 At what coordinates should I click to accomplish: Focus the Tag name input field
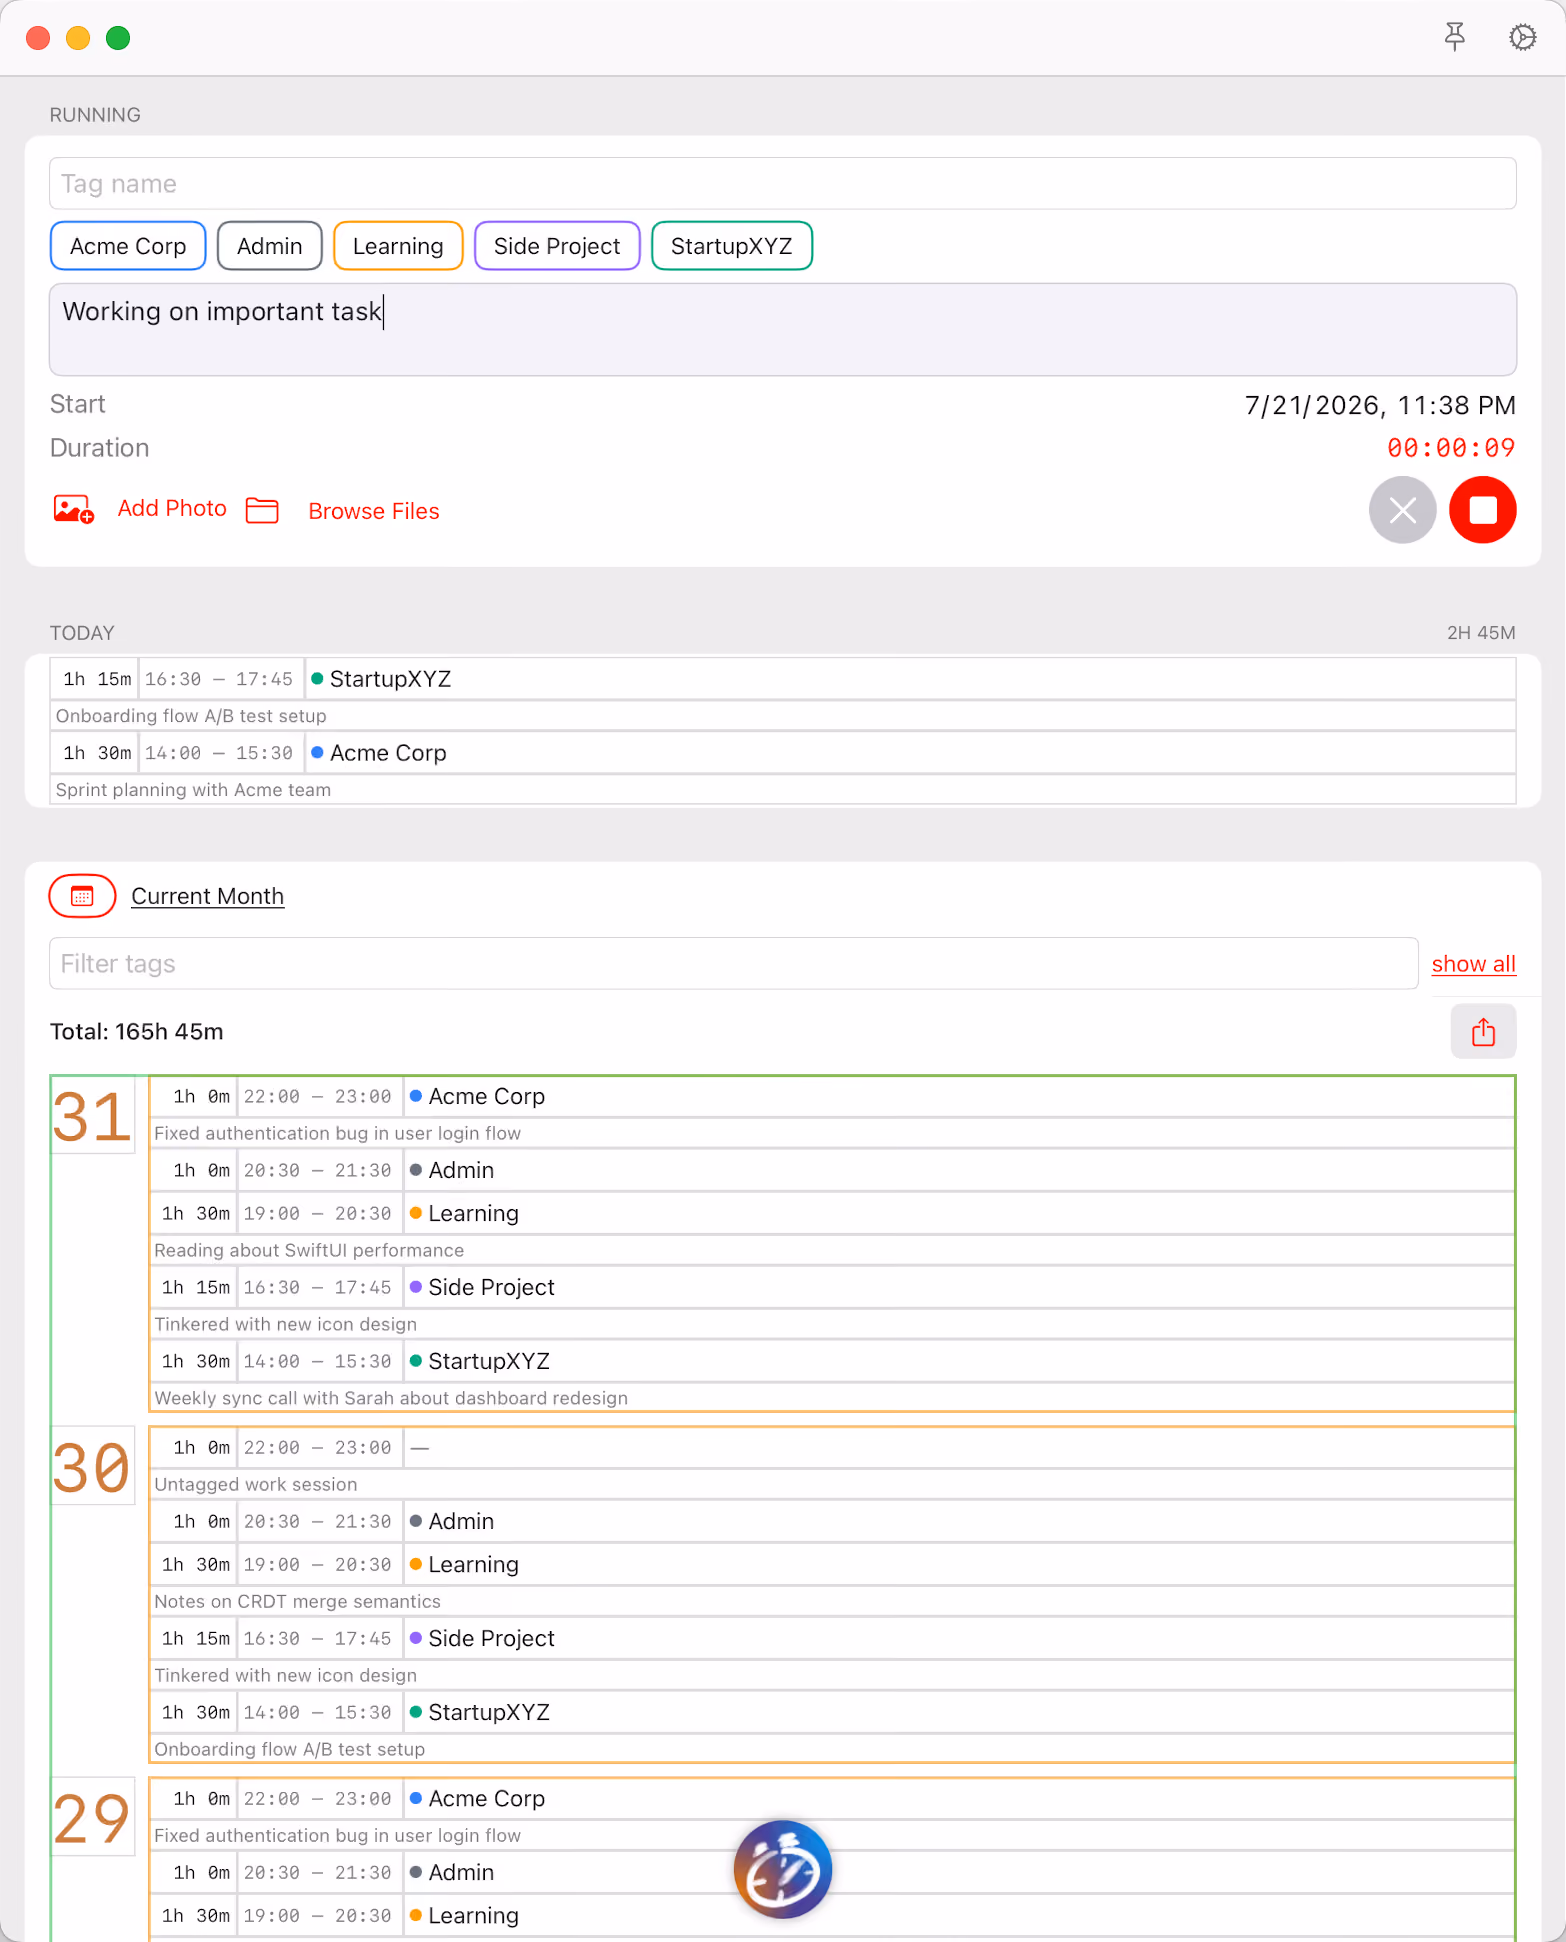[x=783, y=184]
